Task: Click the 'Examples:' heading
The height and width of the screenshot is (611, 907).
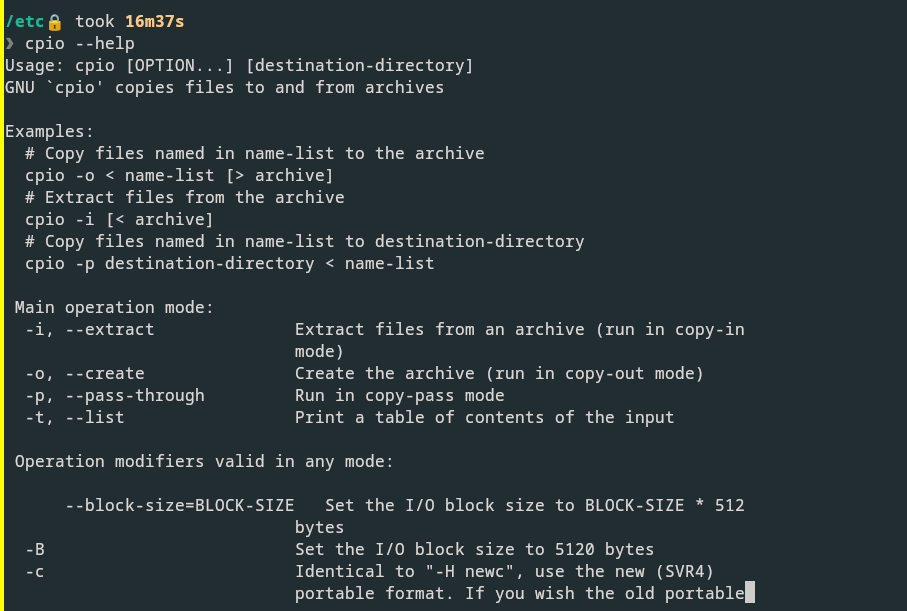Action: click(x=49, y=131)
